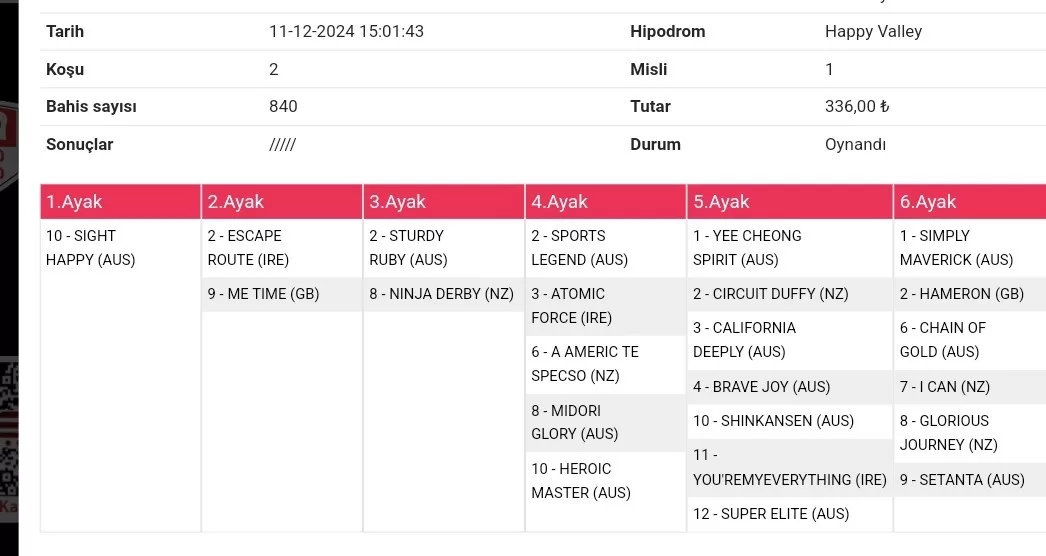Select the 336,00 ₺ Tutar amount
Image resolution: width=1046 pixels, height=556 pixels.
tap(857, 106)
